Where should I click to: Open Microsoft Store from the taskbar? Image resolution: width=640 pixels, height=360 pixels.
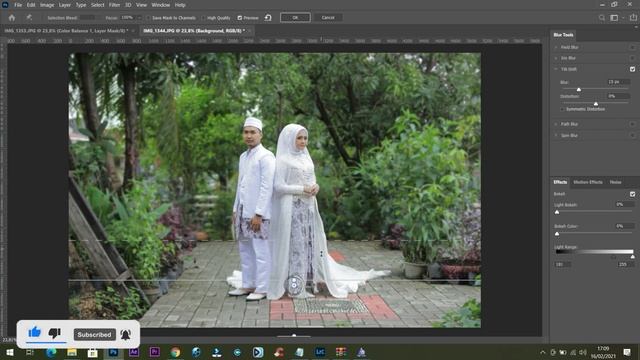click(93, 352)
